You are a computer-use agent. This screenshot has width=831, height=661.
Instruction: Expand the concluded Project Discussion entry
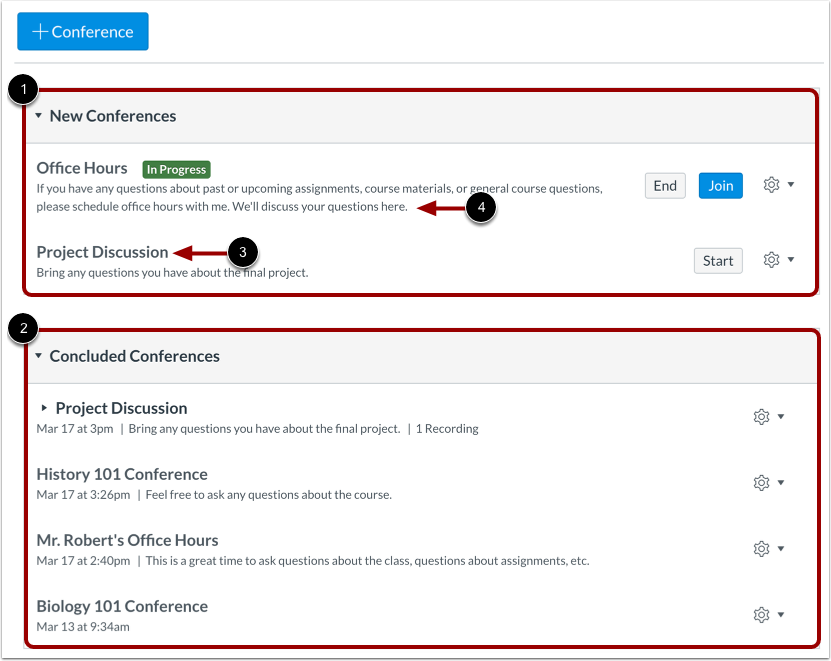click(x=44, y=408)
